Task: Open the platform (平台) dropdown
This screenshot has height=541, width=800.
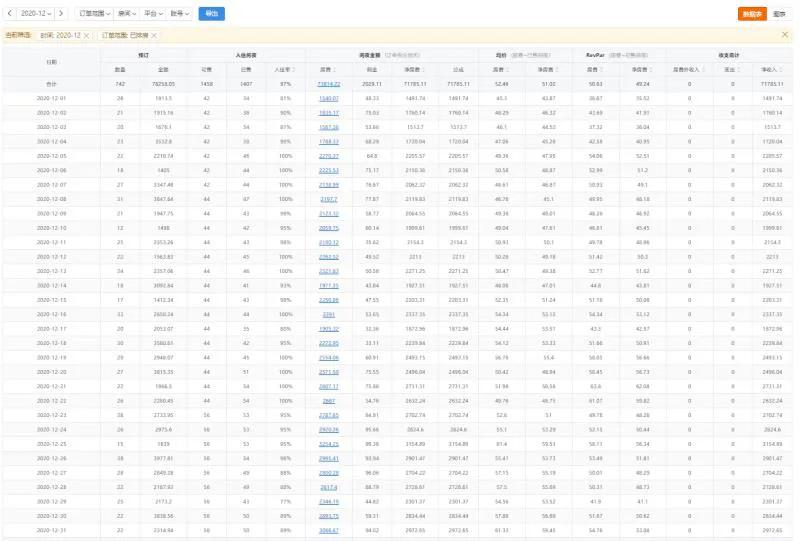Action: [153, 13]
